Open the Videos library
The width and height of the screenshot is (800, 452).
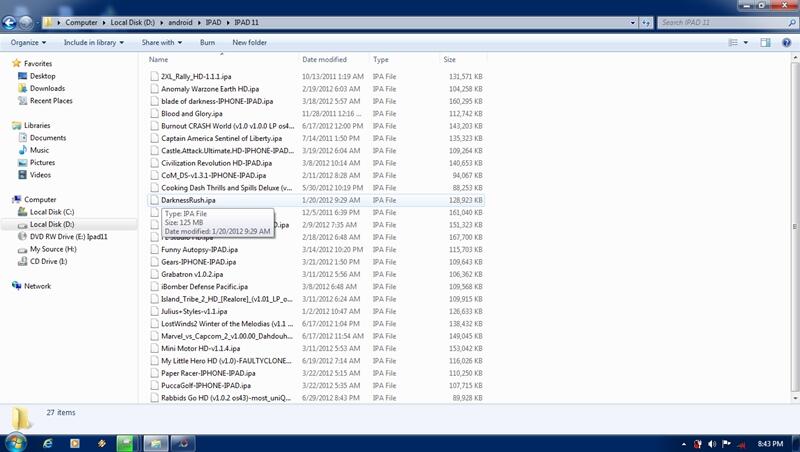pyautogui.click(x=40, y=174)
